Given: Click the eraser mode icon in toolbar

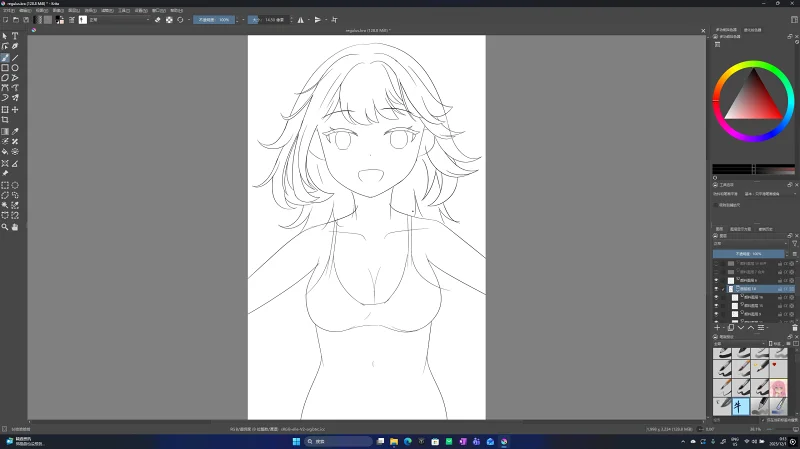Looking at the screenshot, I should pyautogui.click(x=157, y=19).
